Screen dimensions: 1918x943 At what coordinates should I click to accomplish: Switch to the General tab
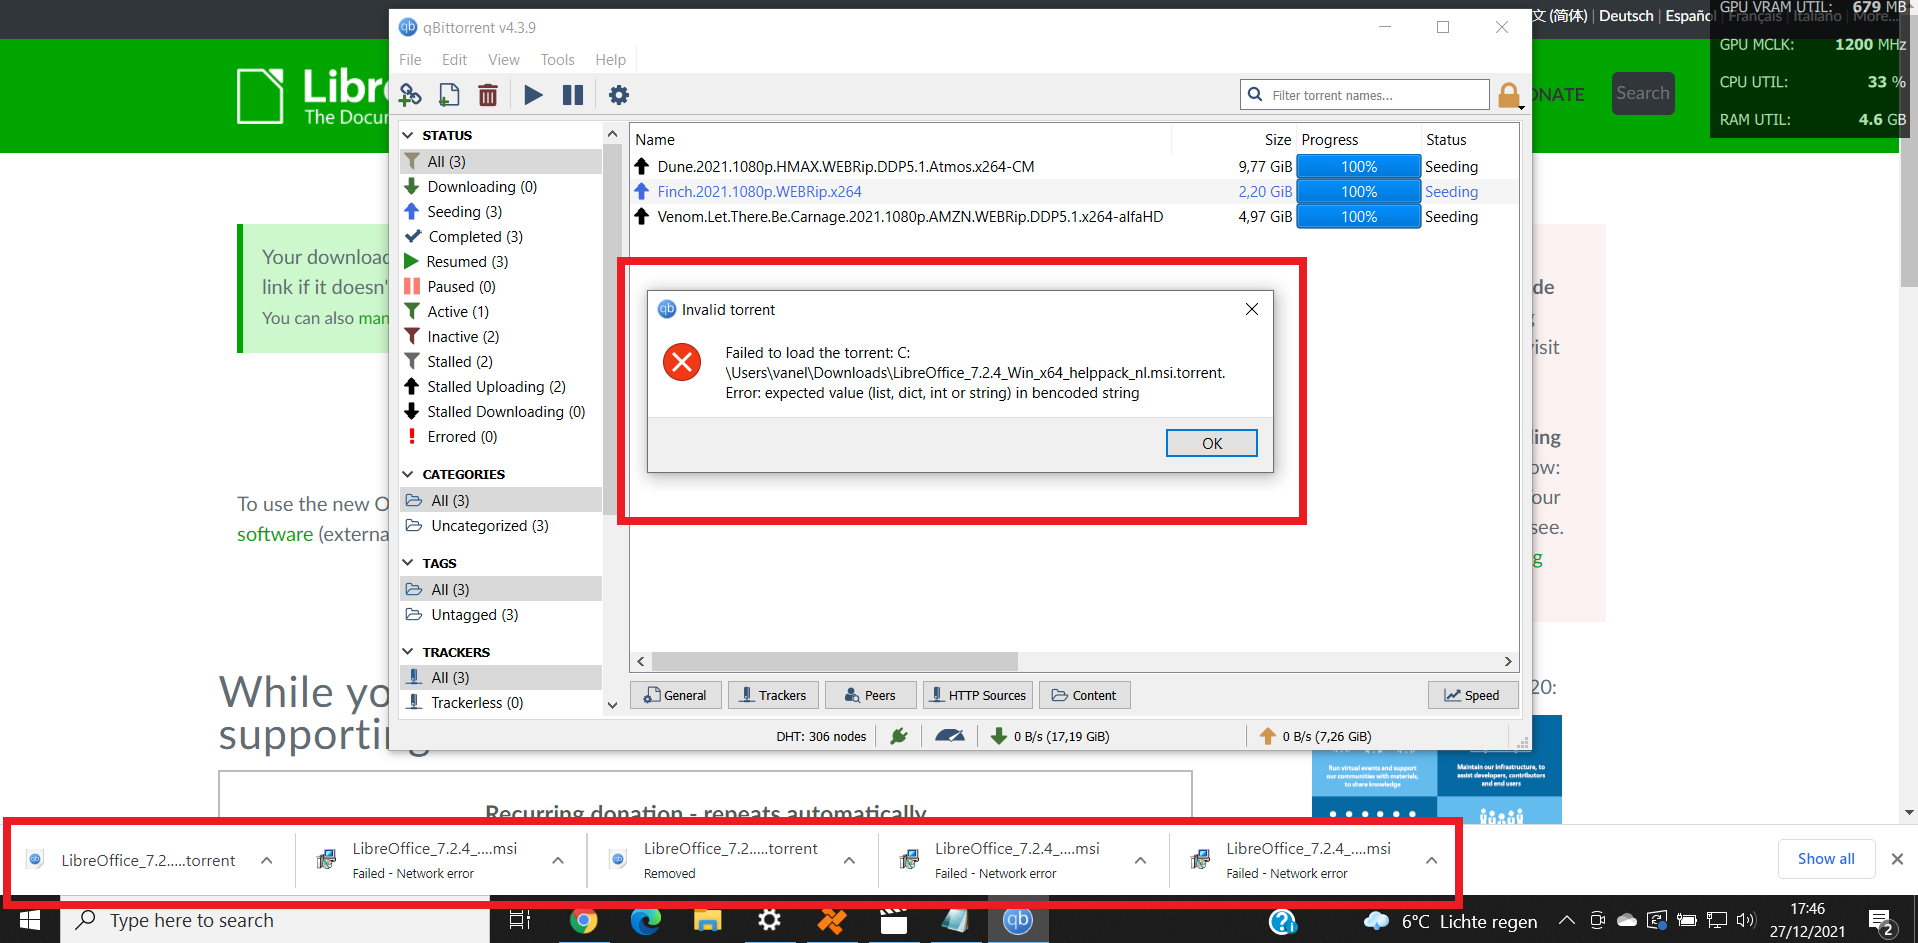click(x=676, y=695)
